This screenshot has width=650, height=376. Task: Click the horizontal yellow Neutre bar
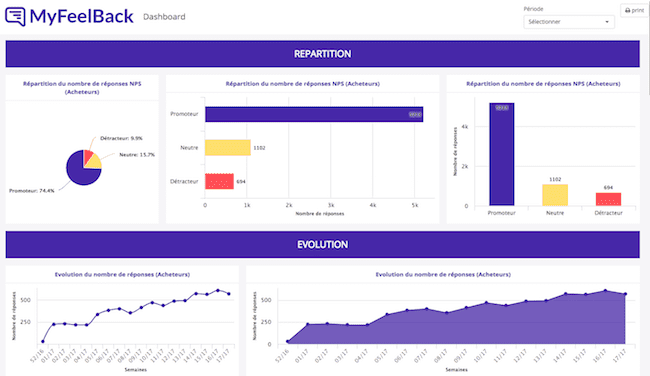pyautogui.click(x=228, y=148)
